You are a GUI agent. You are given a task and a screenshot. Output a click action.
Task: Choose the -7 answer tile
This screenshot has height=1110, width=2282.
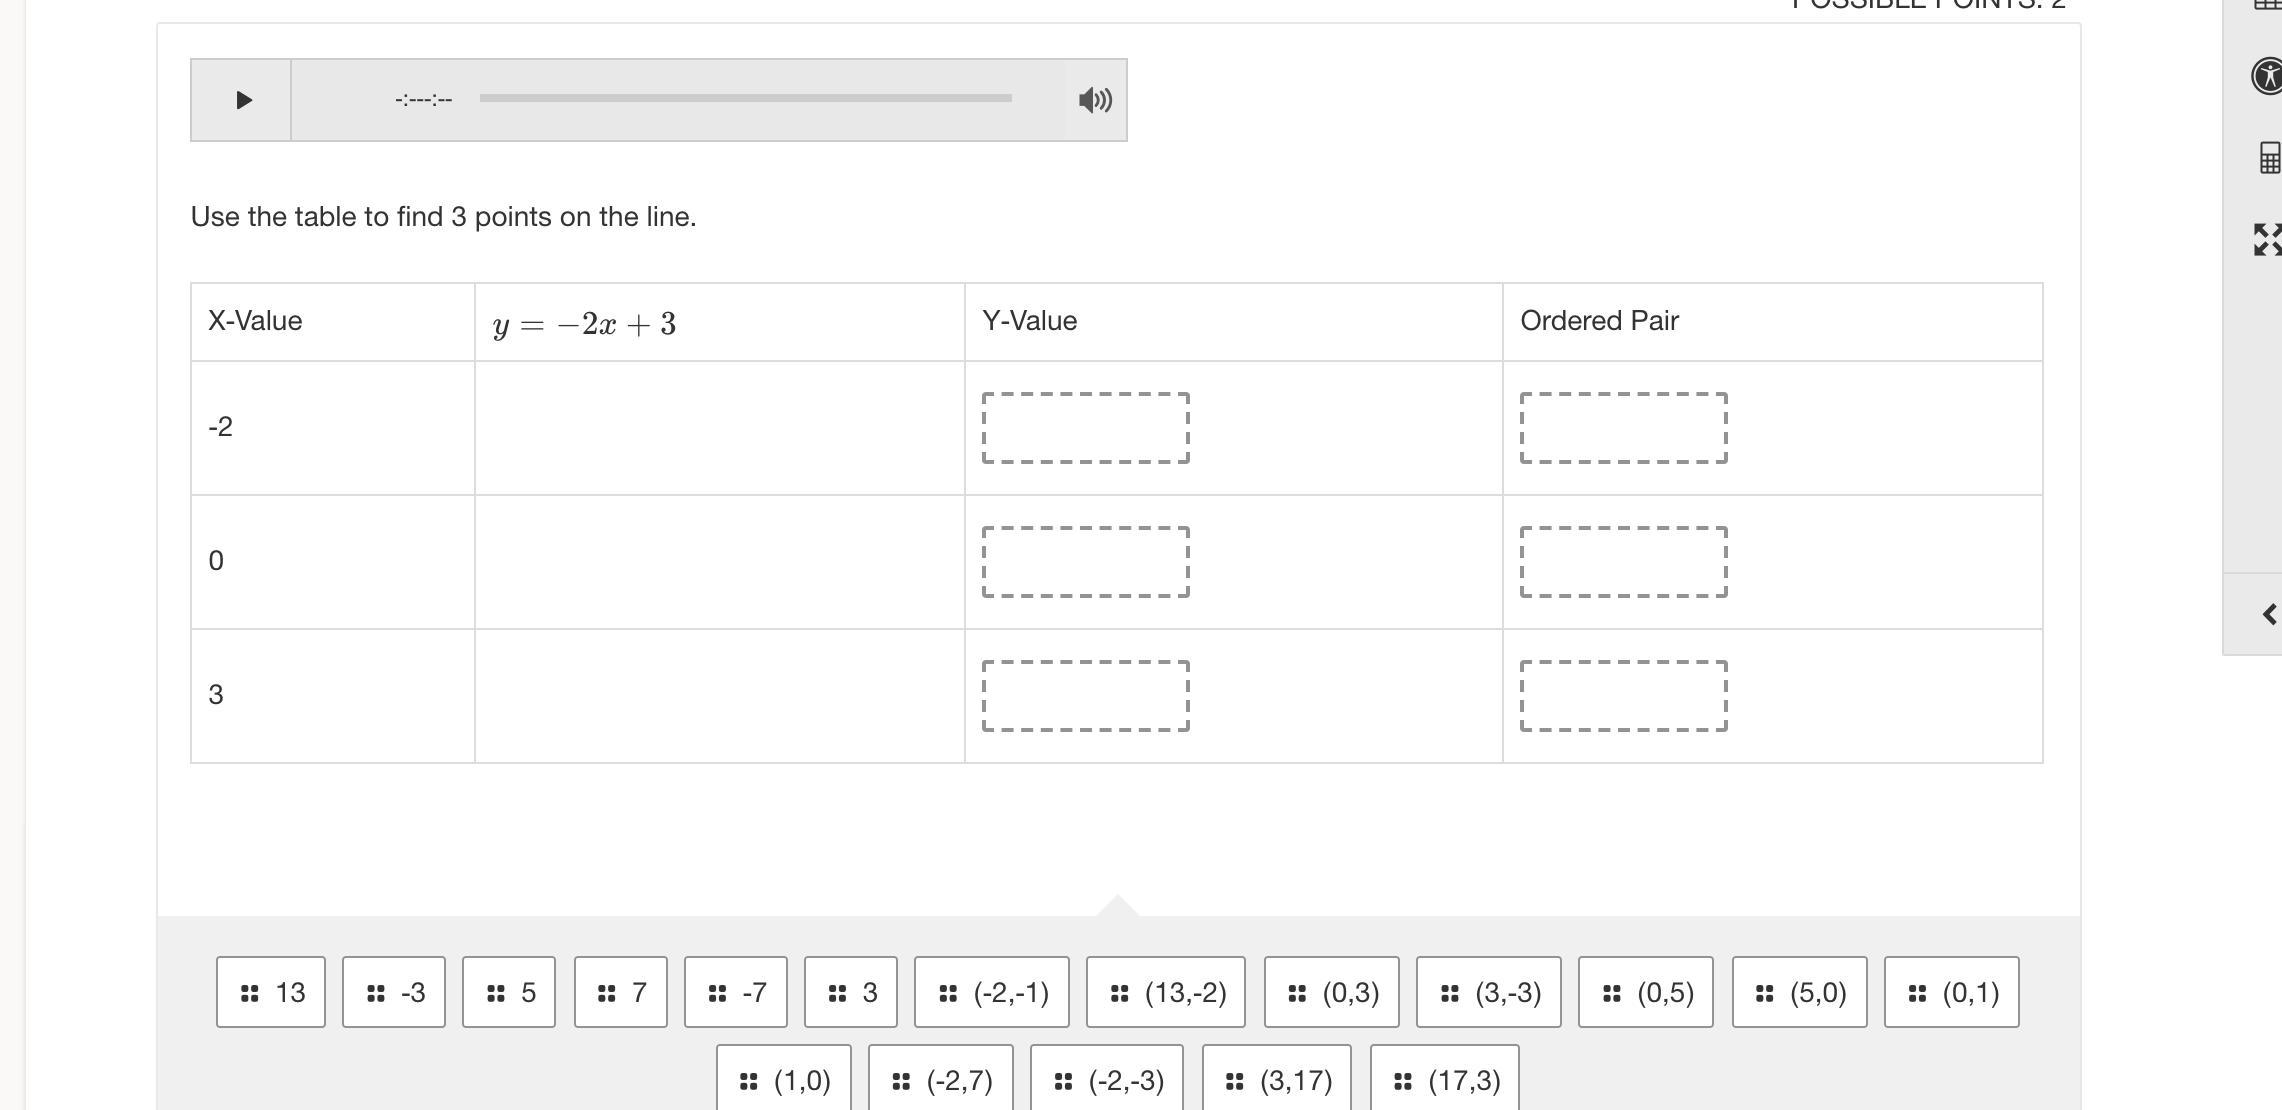736,992
